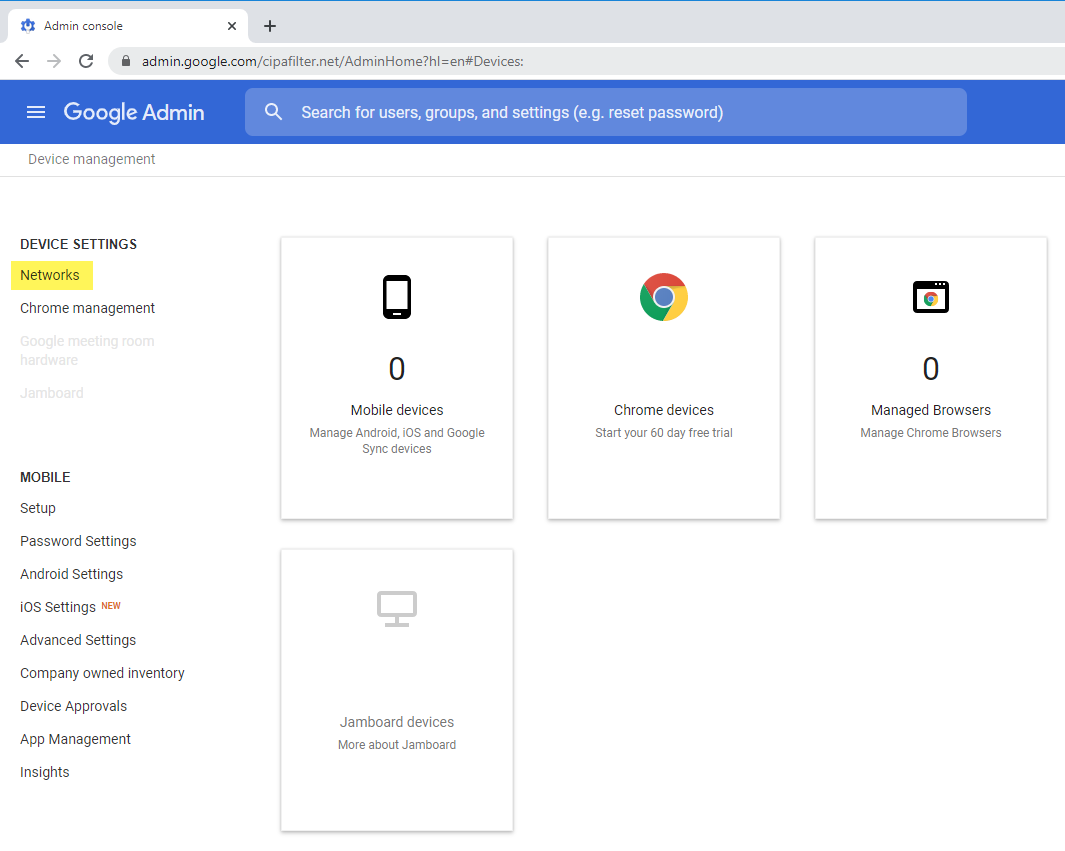Image resolution: width=1065 pixels, height=851 pixels.
Task: Open Password Settings
Action: point(78,541)
